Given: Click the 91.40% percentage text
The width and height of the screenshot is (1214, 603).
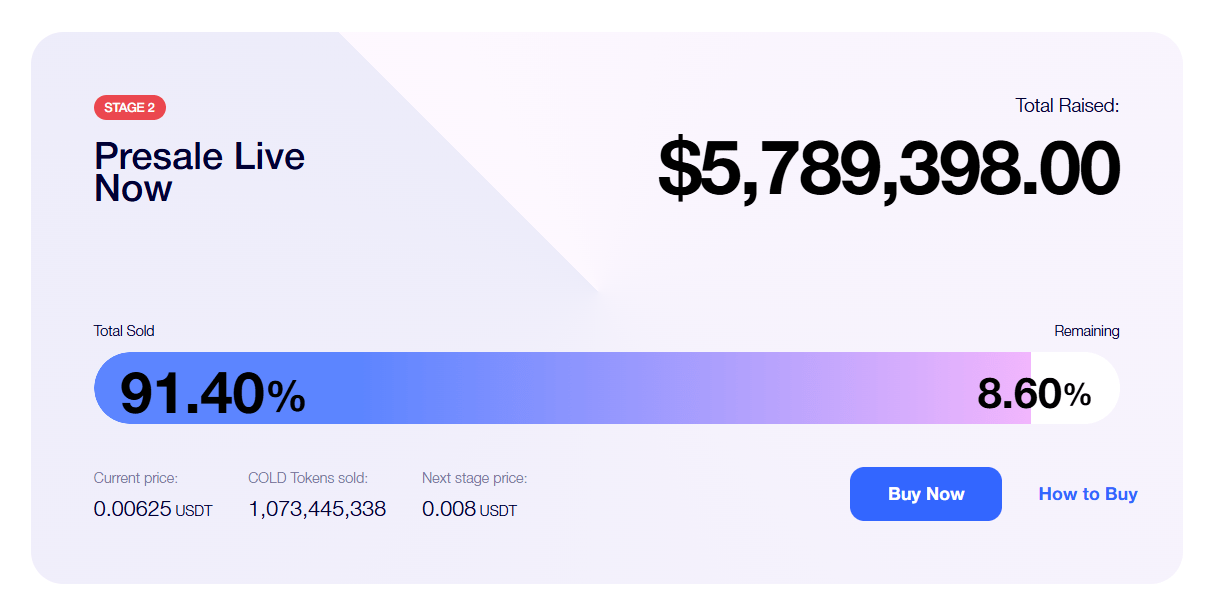Looking at the screenshot, I should click(x=212, y=393).
